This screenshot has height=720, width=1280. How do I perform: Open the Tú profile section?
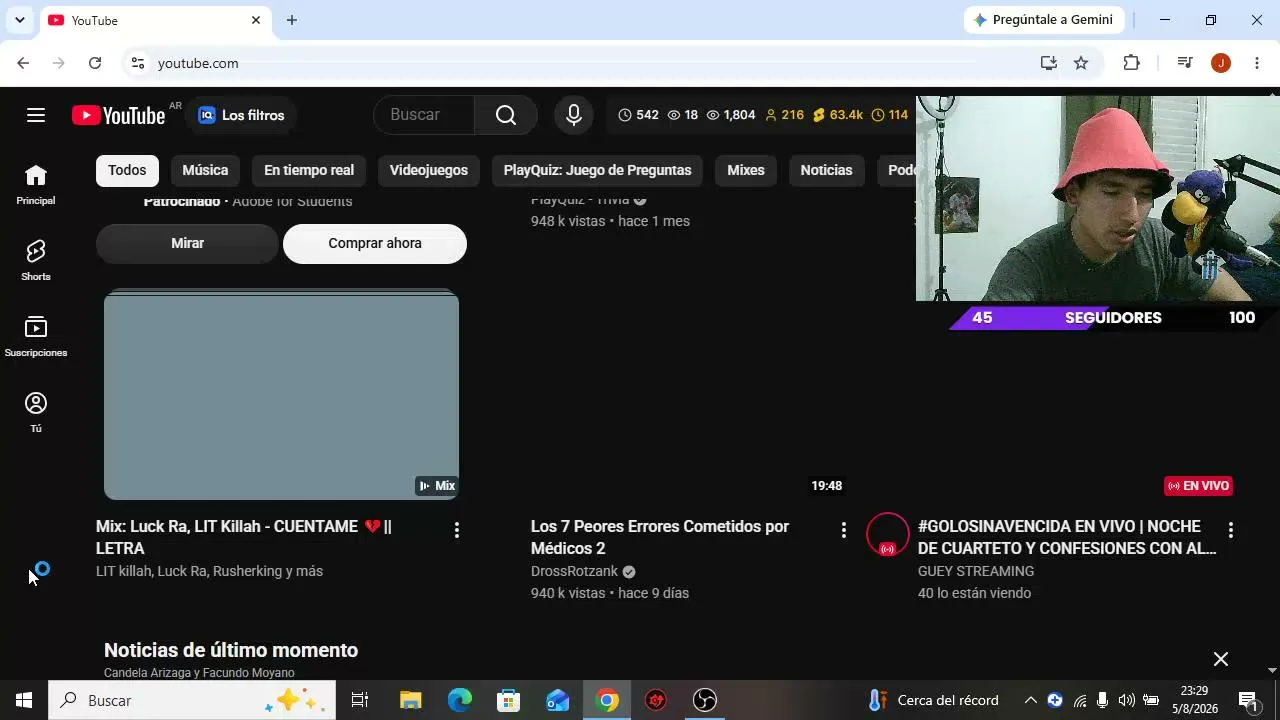pyautogui.click(x=36, y=413)
